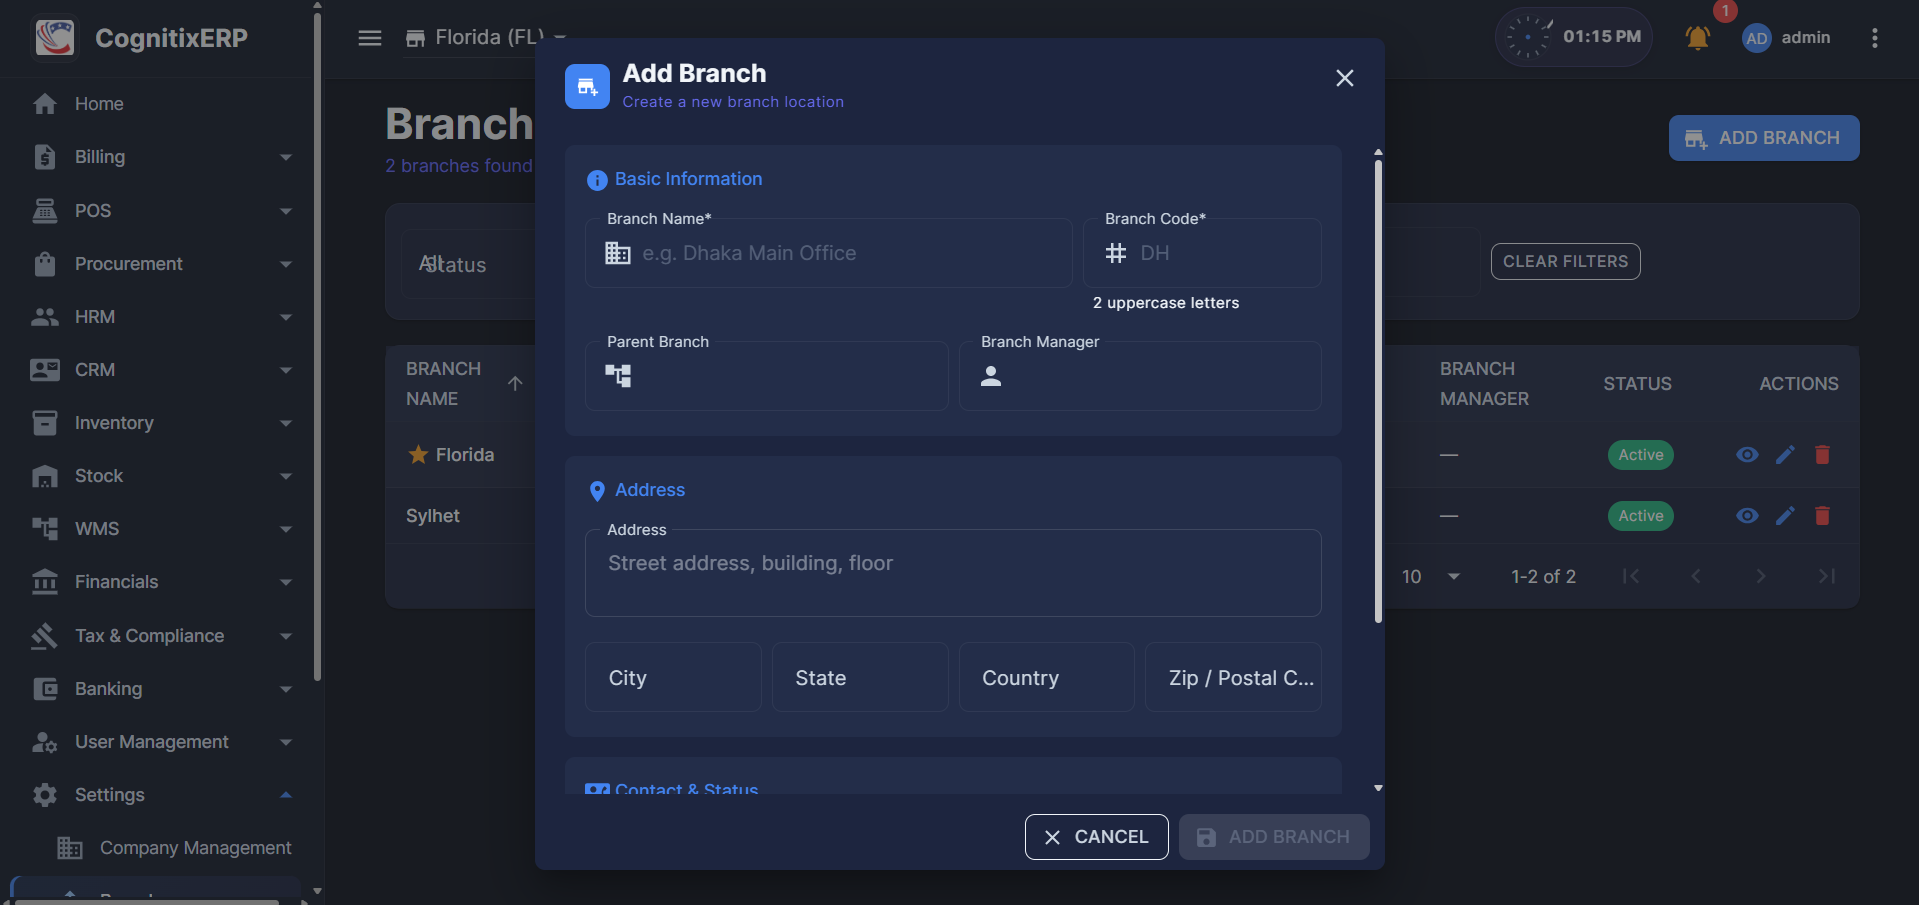Screen dimensions: 1919x905
Task: Click the Procurement shopping bag icon
Action: (45, 264)
